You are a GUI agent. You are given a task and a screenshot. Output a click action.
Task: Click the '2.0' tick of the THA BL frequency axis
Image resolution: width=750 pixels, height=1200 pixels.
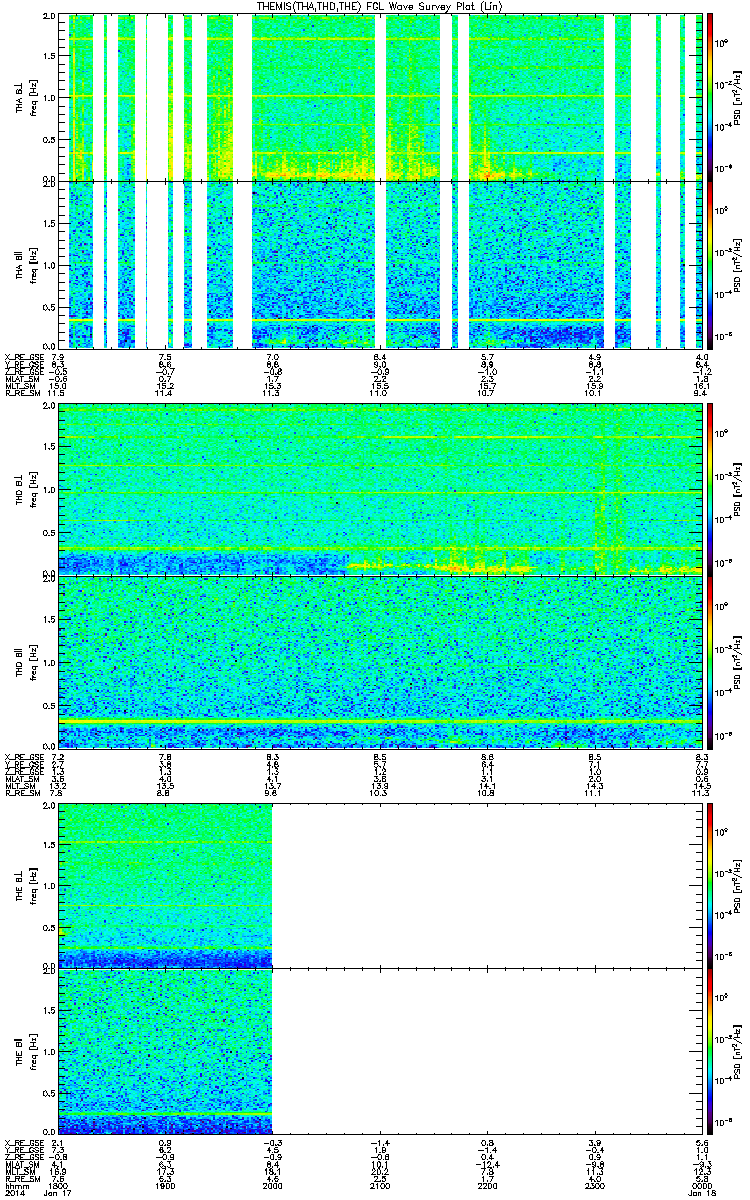(x=49, y=18)
